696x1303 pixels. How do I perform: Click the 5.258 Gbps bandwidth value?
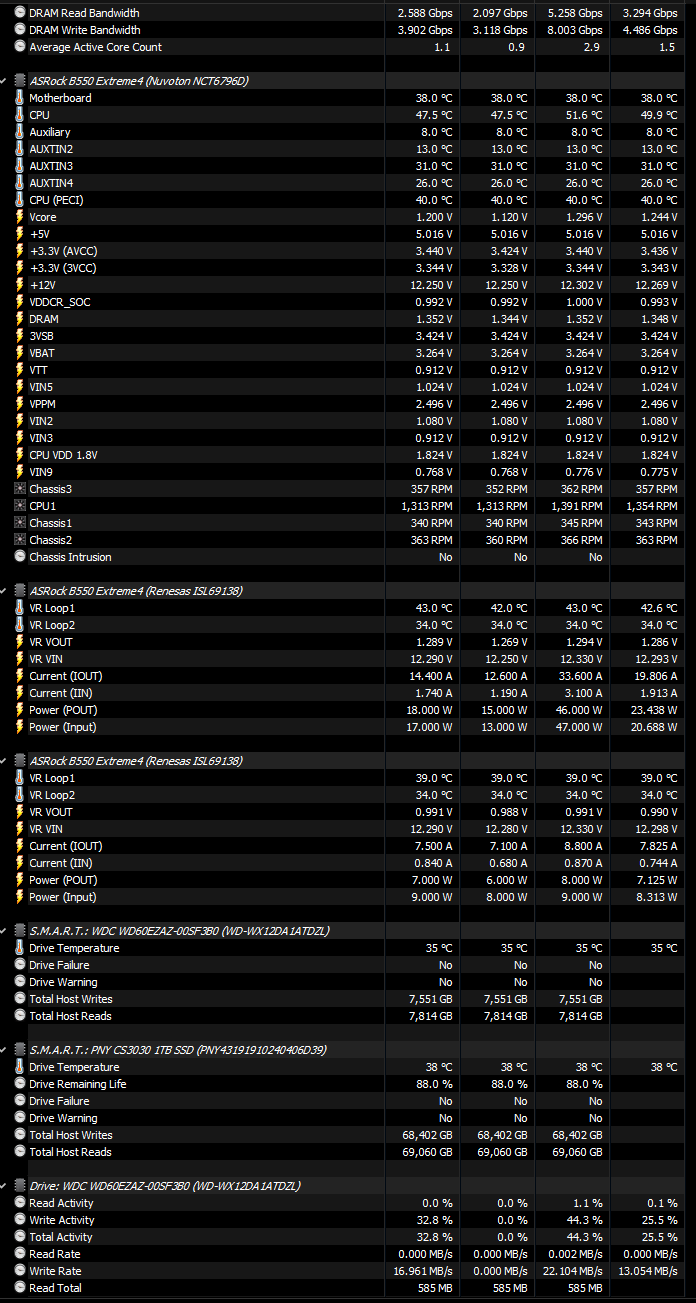[x=575, y=13]
